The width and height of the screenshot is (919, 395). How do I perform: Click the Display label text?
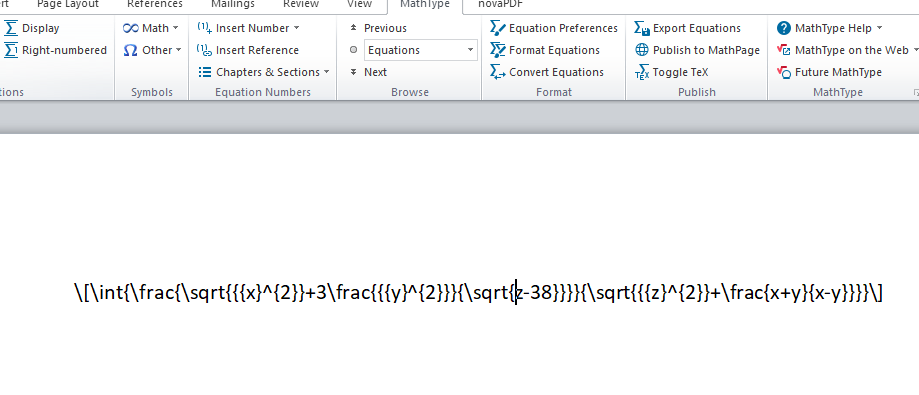(x=40, y=28)
